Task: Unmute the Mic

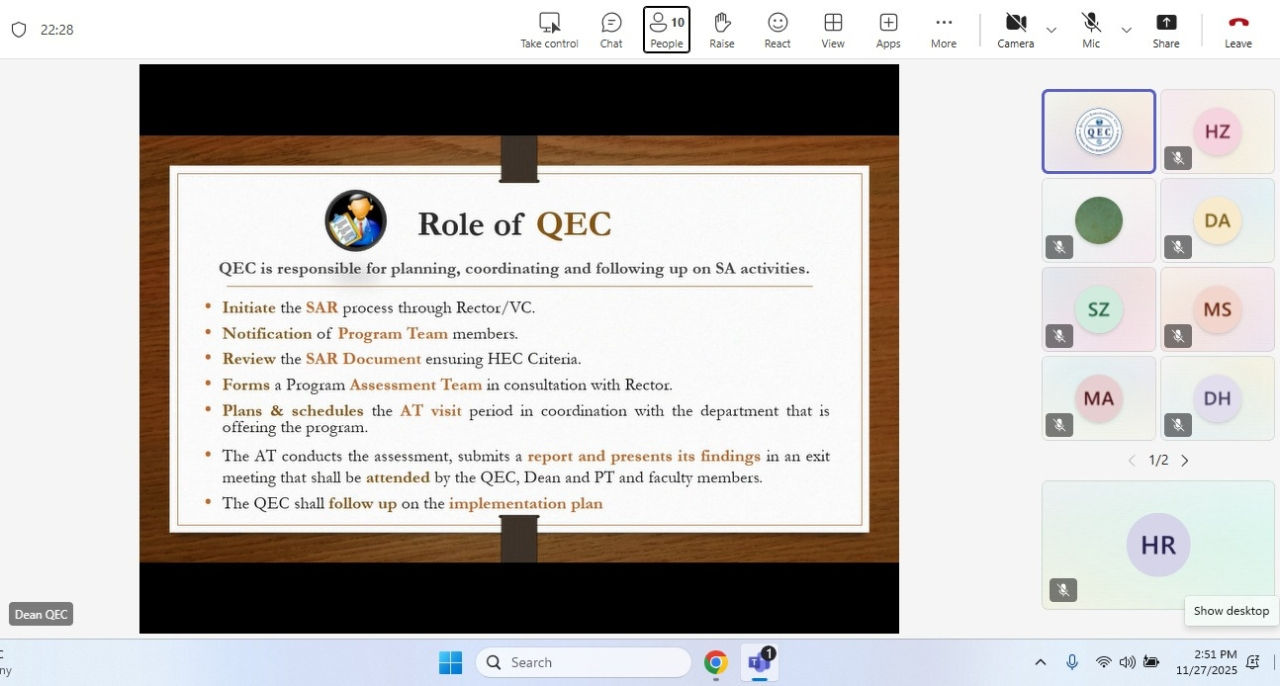Action: pyautogui.click(x=1091, y=30)
